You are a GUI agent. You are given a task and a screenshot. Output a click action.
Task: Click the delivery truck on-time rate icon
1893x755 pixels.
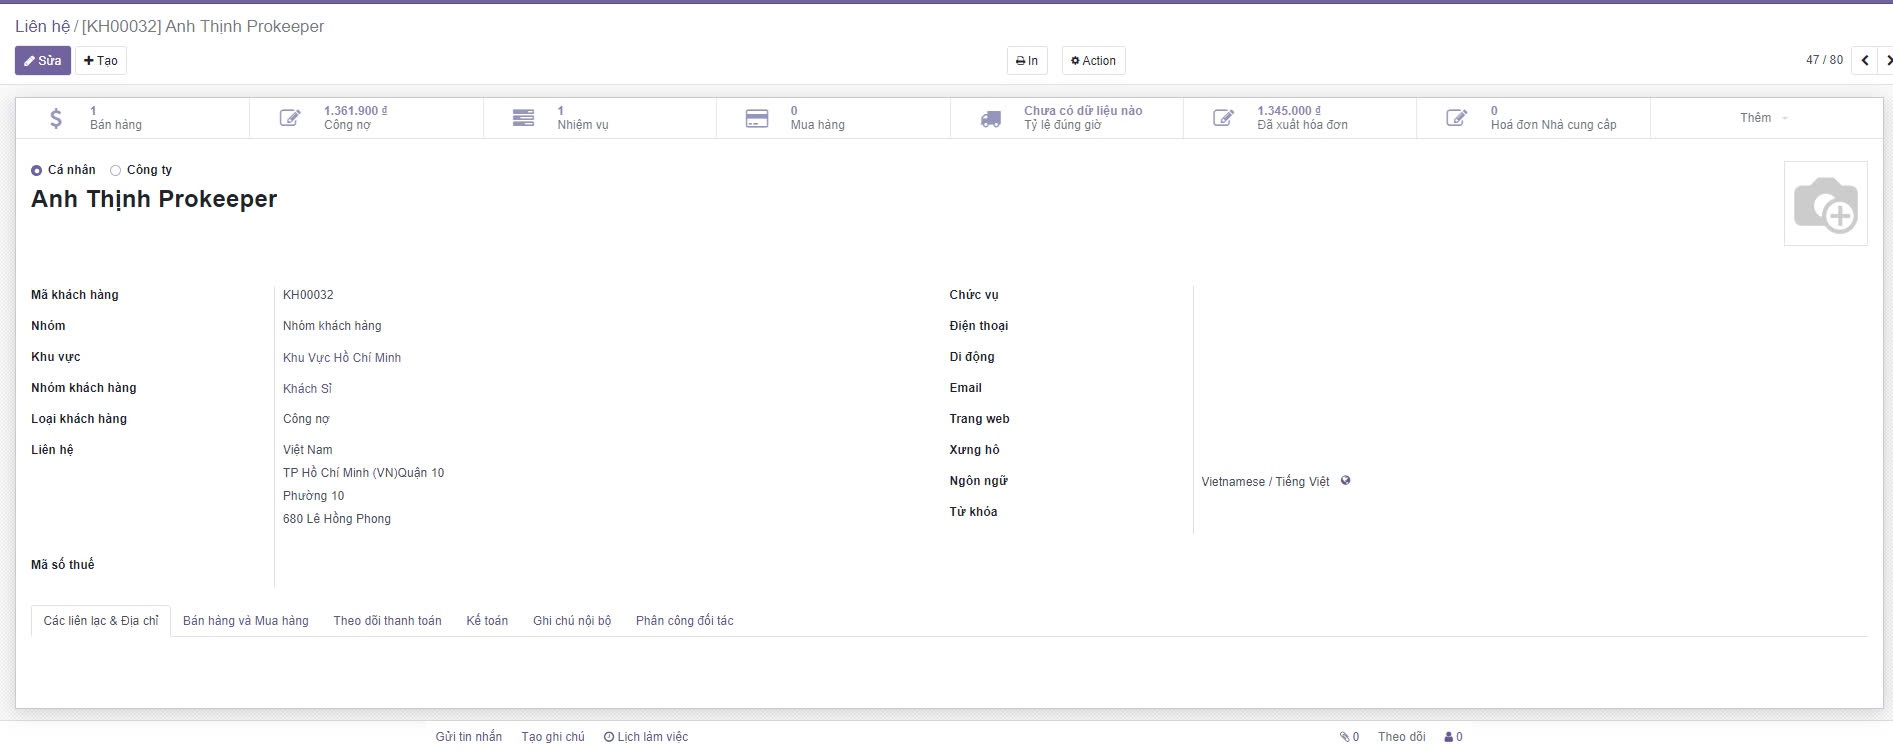[990, 119]
